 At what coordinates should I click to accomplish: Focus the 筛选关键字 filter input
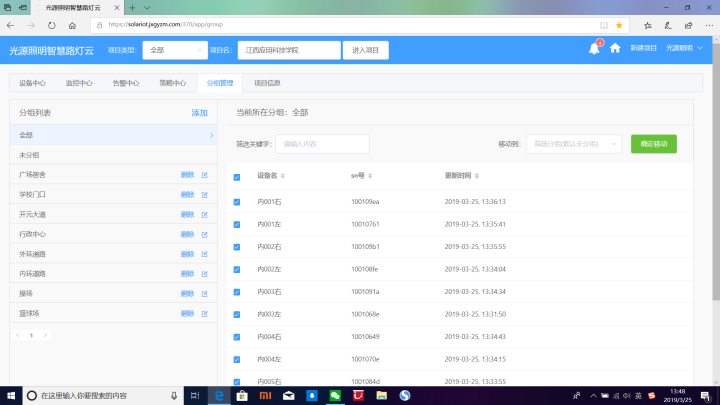point(322,144)
